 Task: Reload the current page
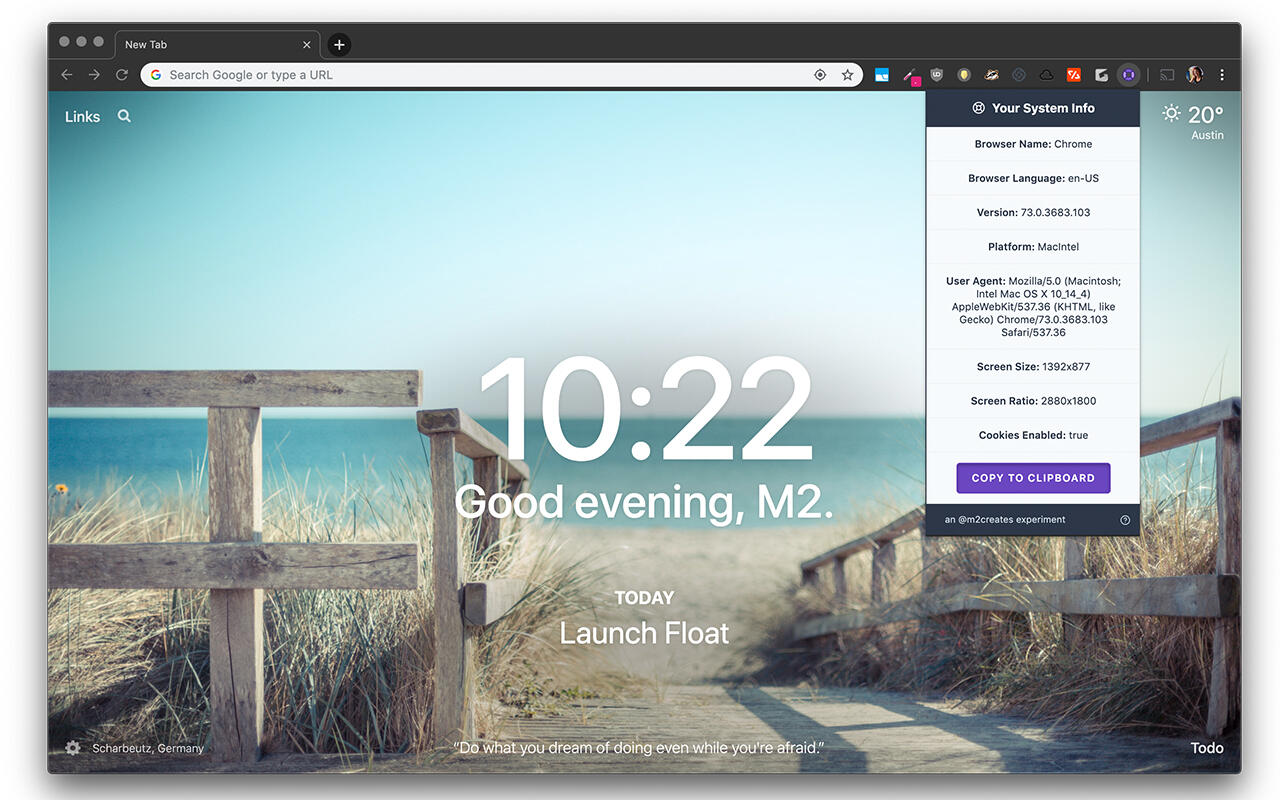(122, 74)
